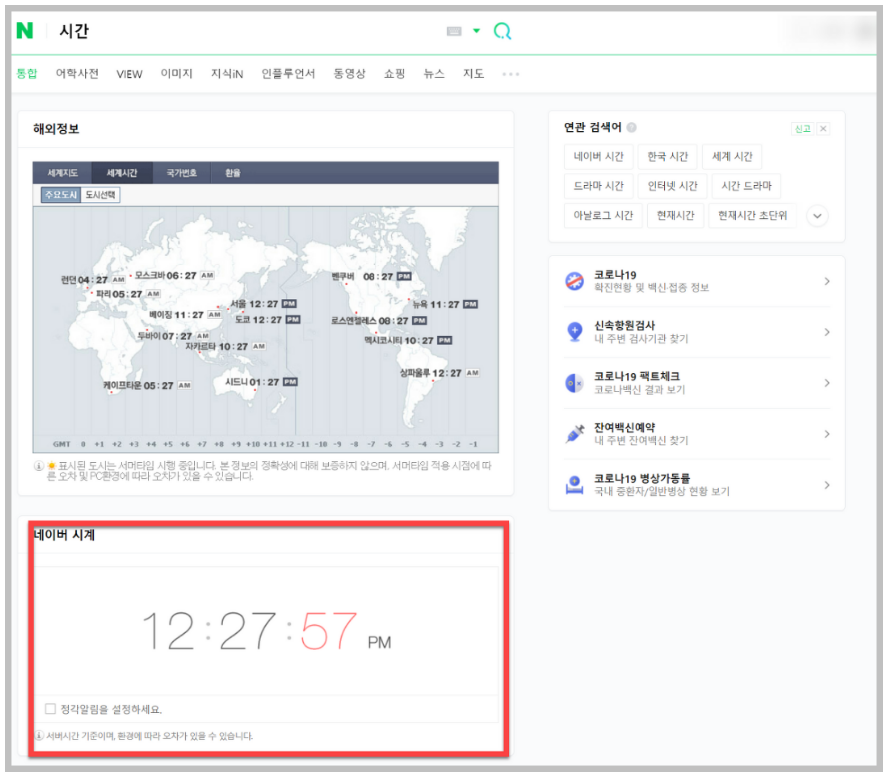The width and height of the screenshot is (888, 781).
Task: Select the 세계시간 tab in 해외정보
Action: [122, 173]
